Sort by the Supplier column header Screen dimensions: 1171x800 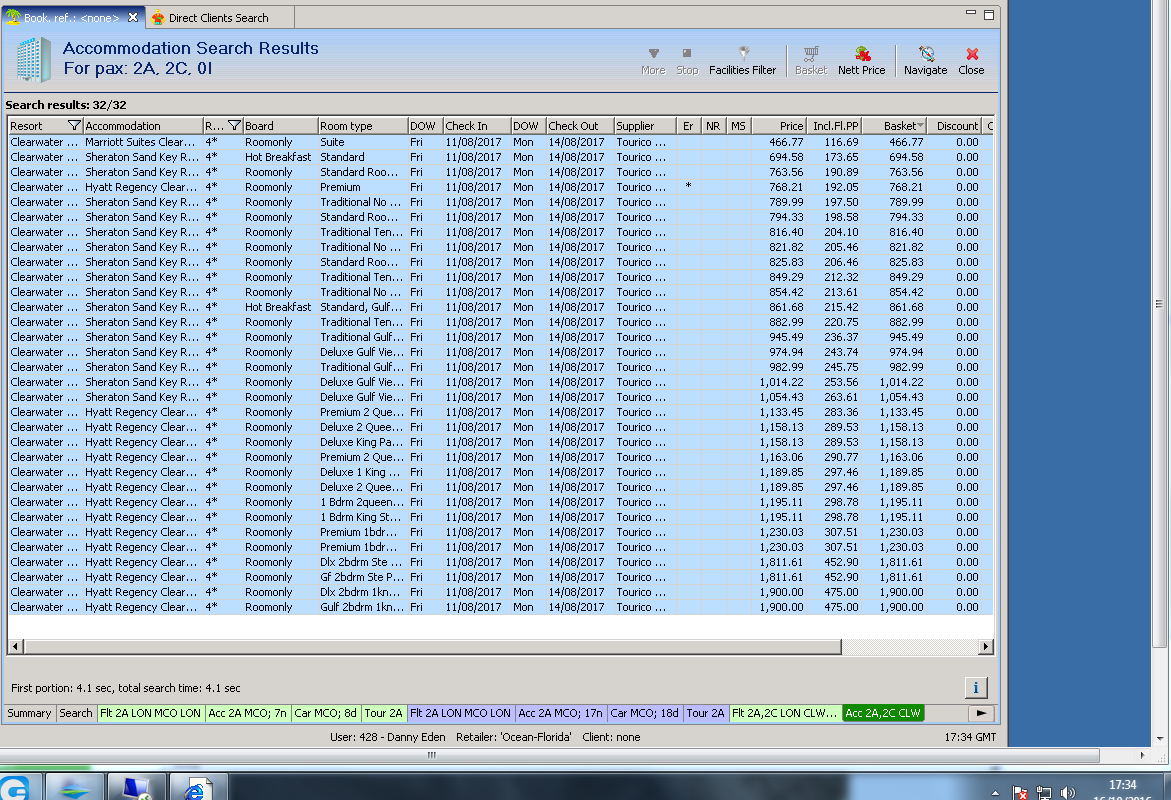(x=644, y=125)
